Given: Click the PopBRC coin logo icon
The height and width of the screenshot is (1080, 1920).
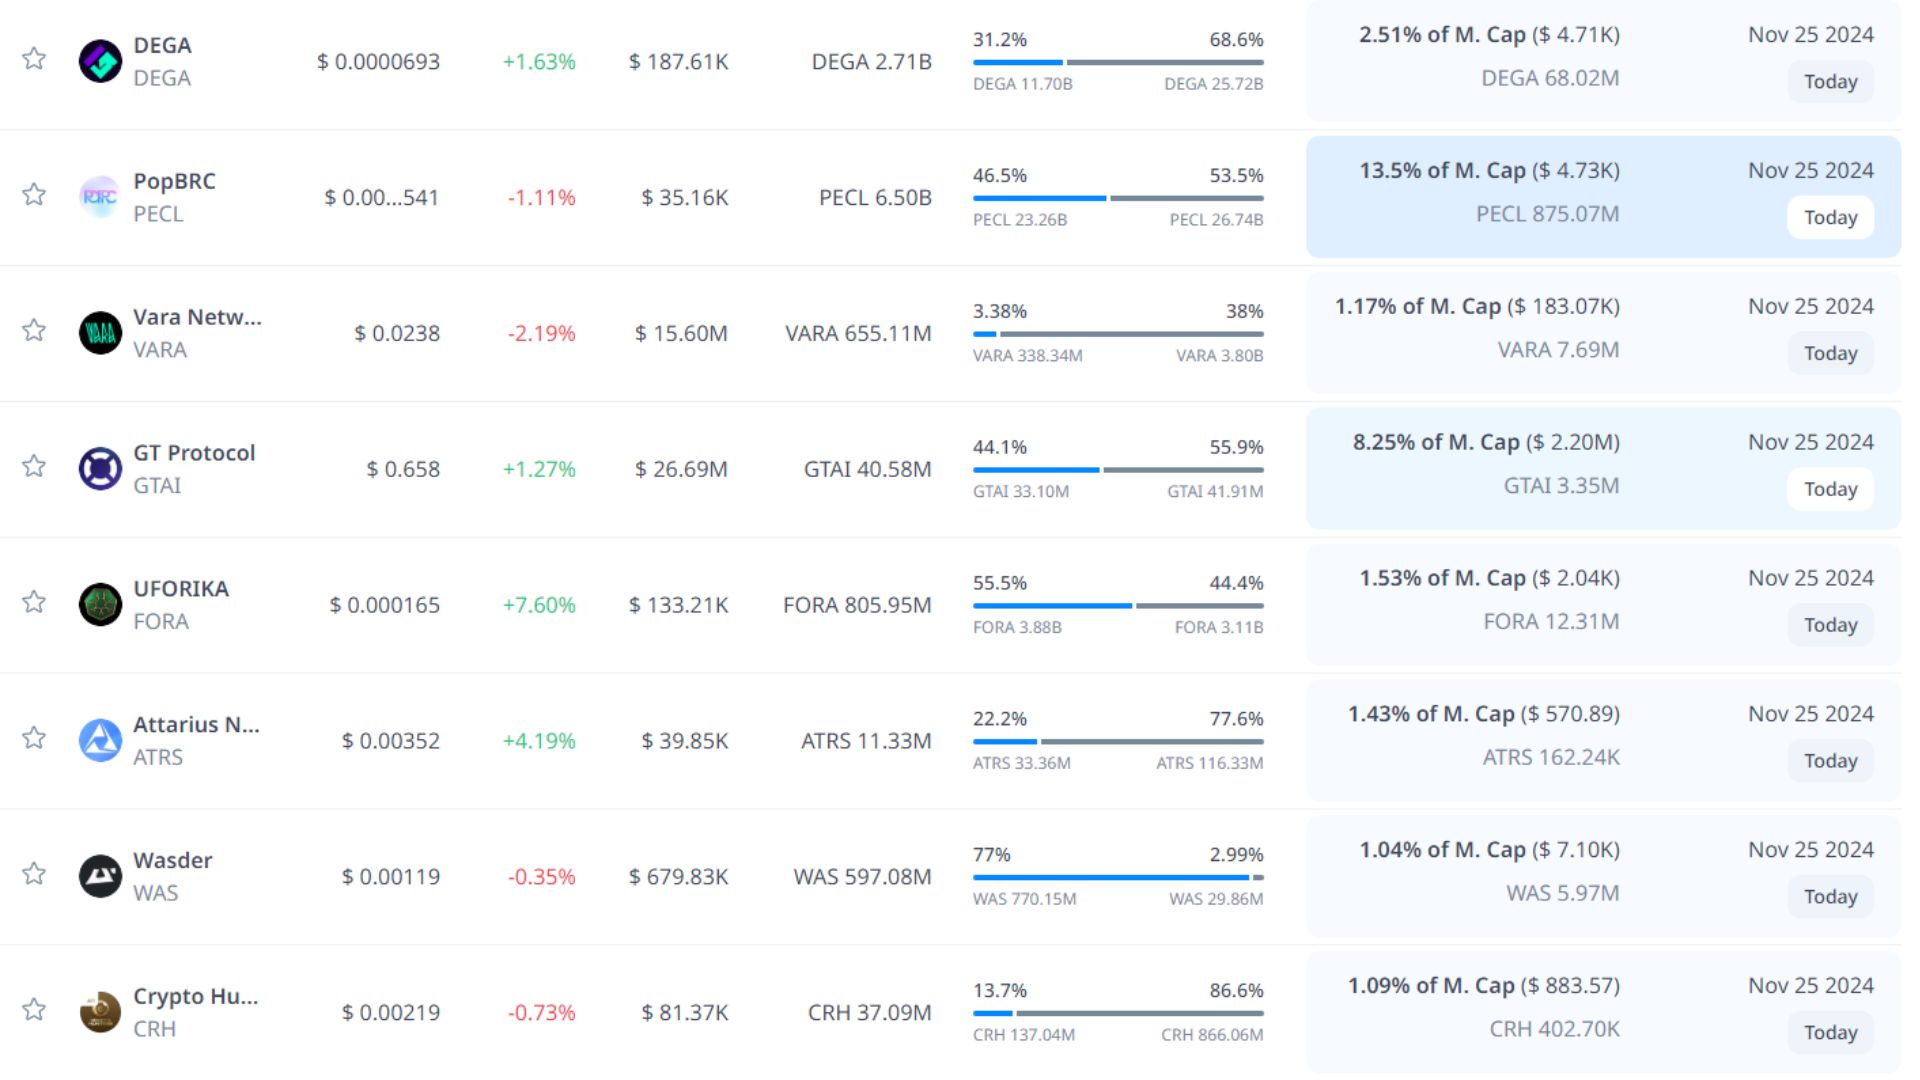Looking at the screenshot, I should 100,197.
